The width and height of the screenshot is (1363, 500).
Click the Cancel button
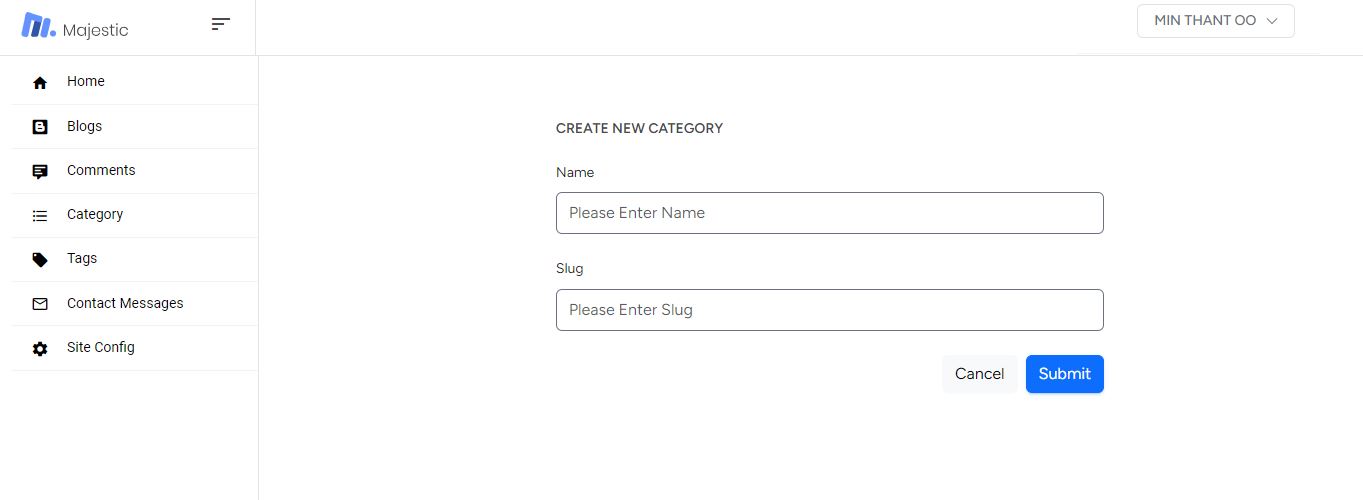click(979, 374)
